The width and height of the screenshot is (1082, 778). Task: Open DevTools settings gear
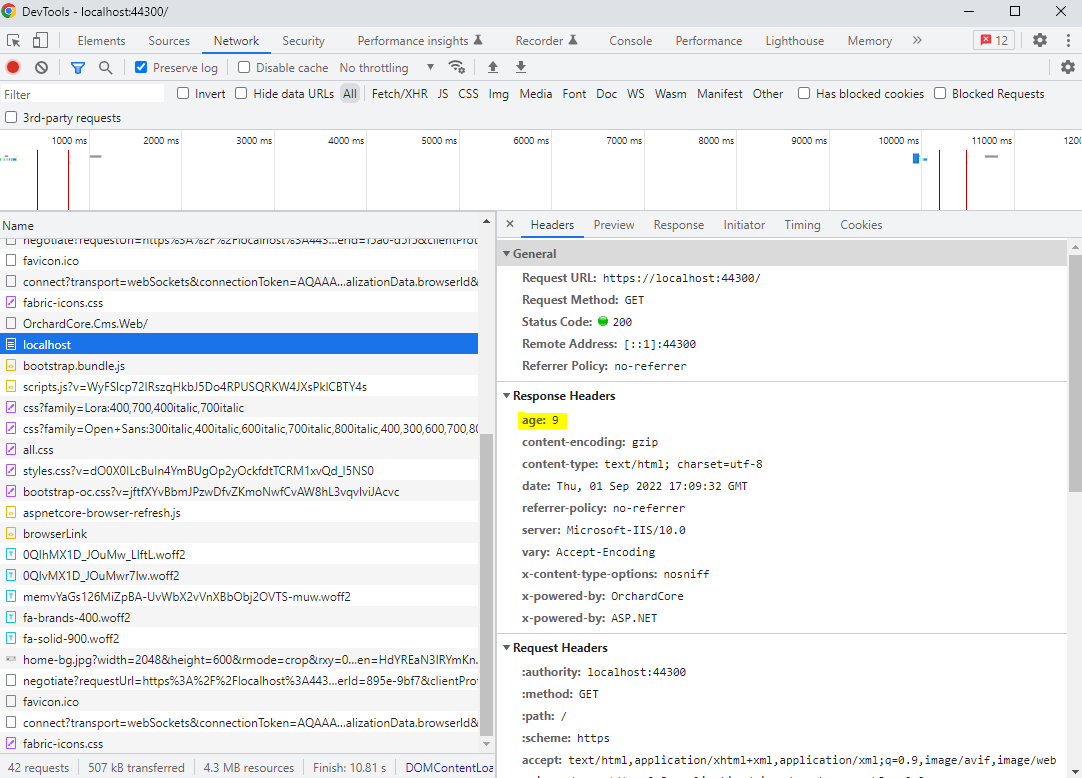click(x=1040, y=40)
